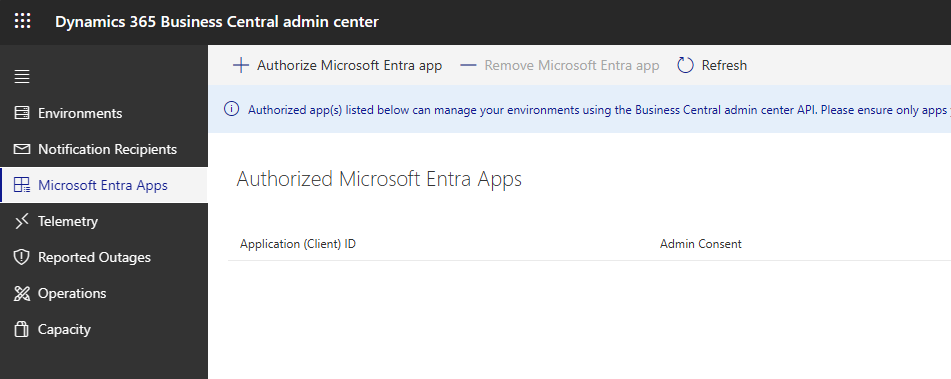Collapse sidebar using hamburger menu icon
951x379 pixels.
tap(22, 77)
